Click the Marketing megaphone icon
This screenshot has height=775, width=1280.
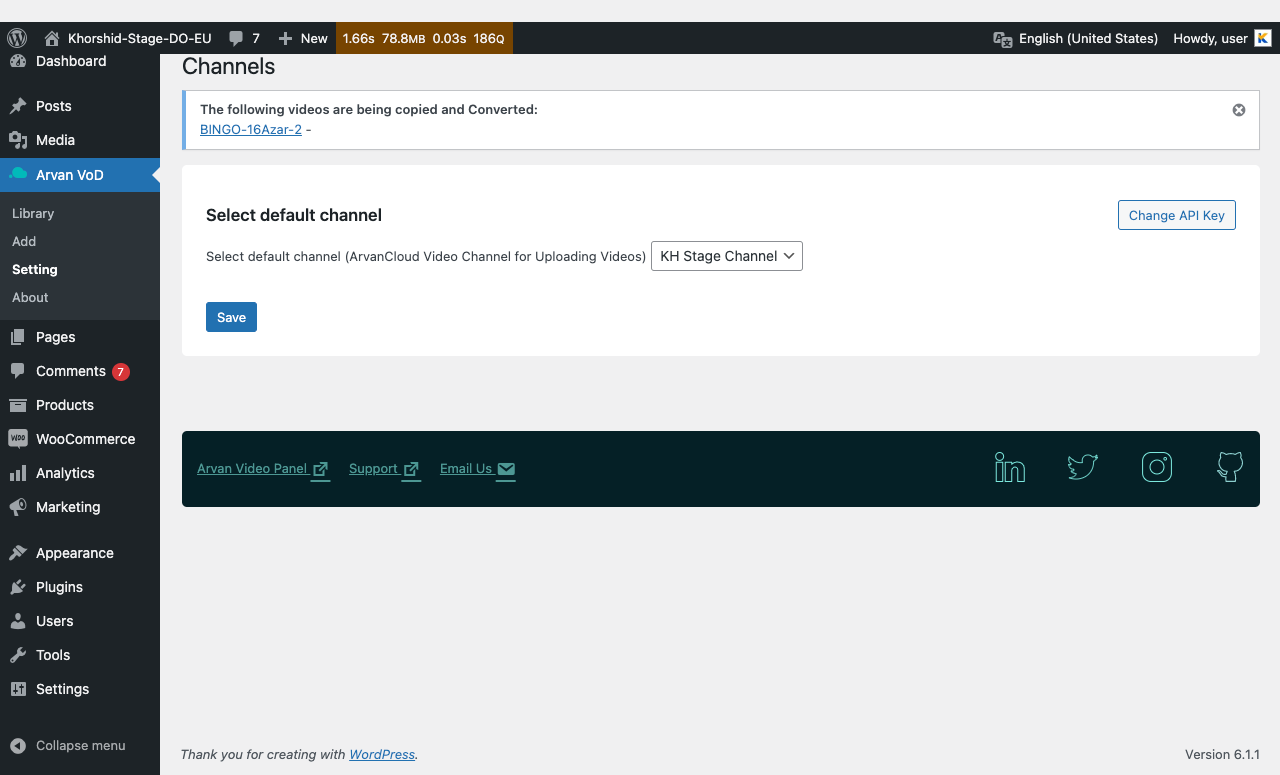tap(18, 507)
